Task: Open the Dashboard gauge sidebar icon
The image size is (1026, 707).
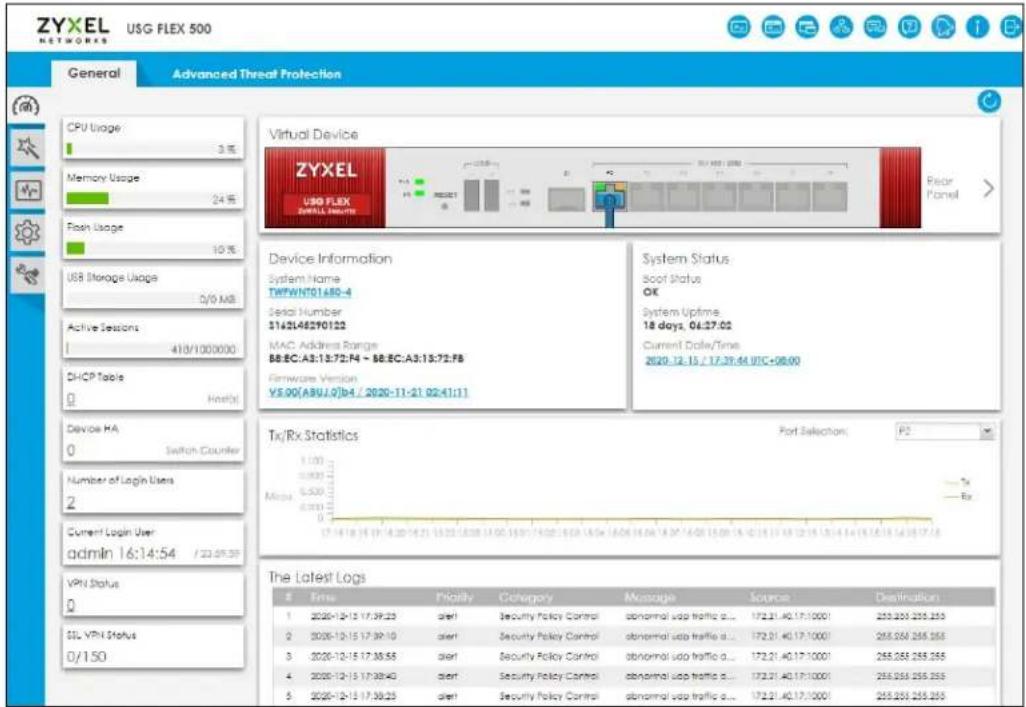Action: 26,105
